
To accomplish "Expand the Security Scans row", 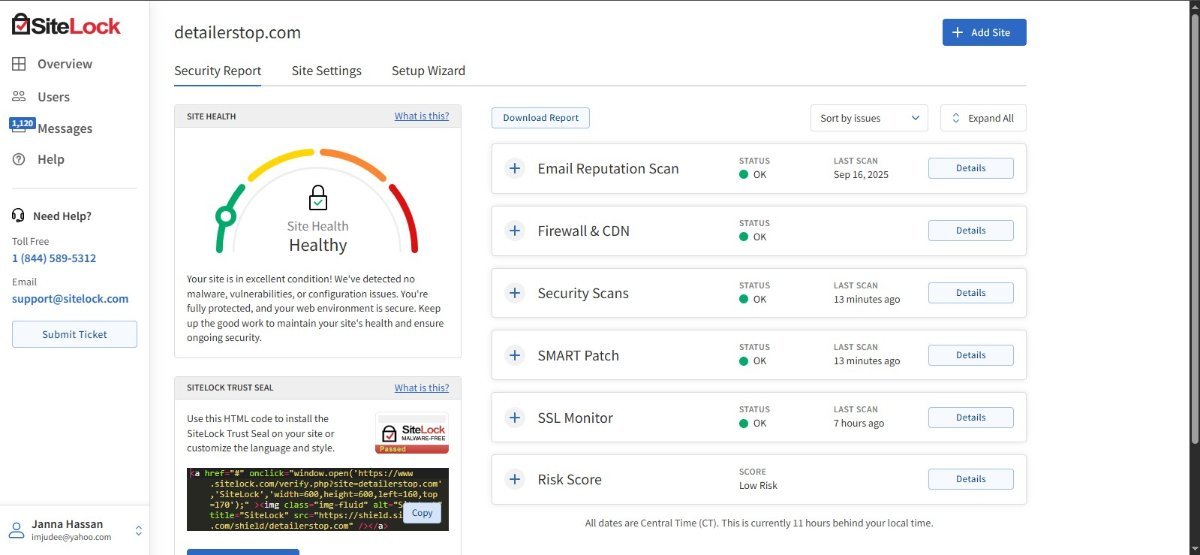I will click(515, 293).
